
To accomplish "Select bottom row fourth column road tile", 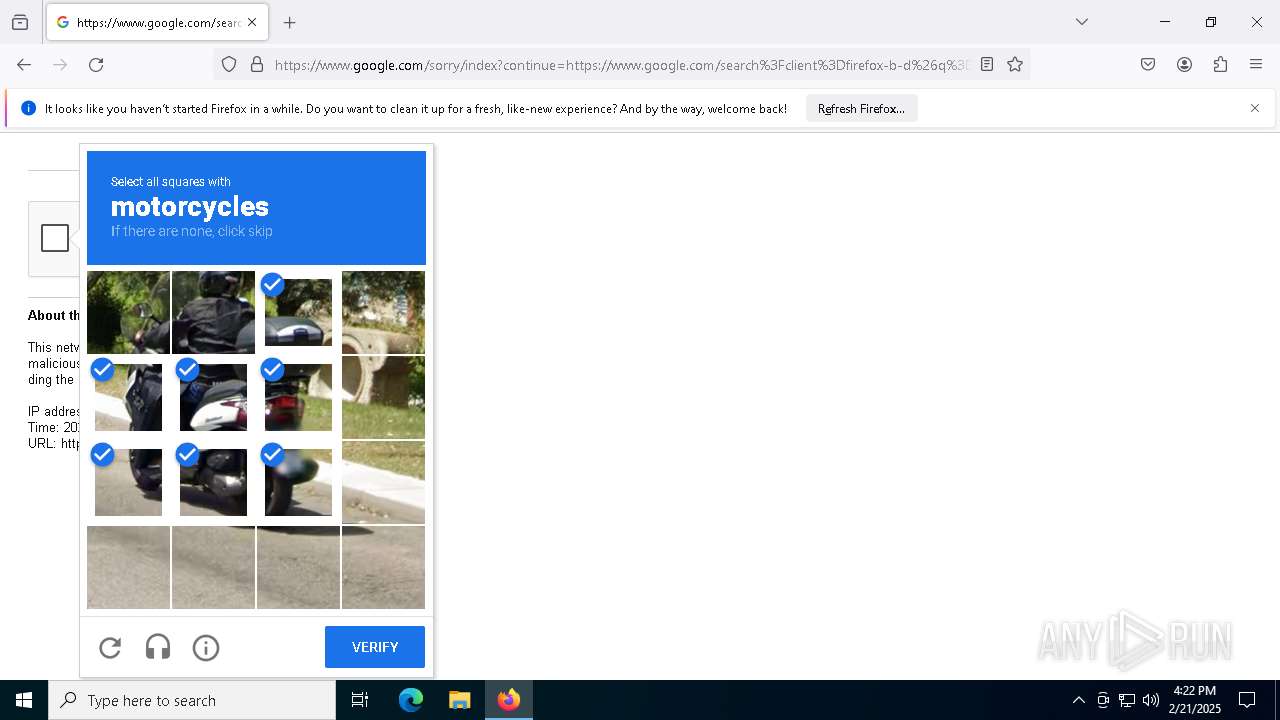I will [383, 567].
